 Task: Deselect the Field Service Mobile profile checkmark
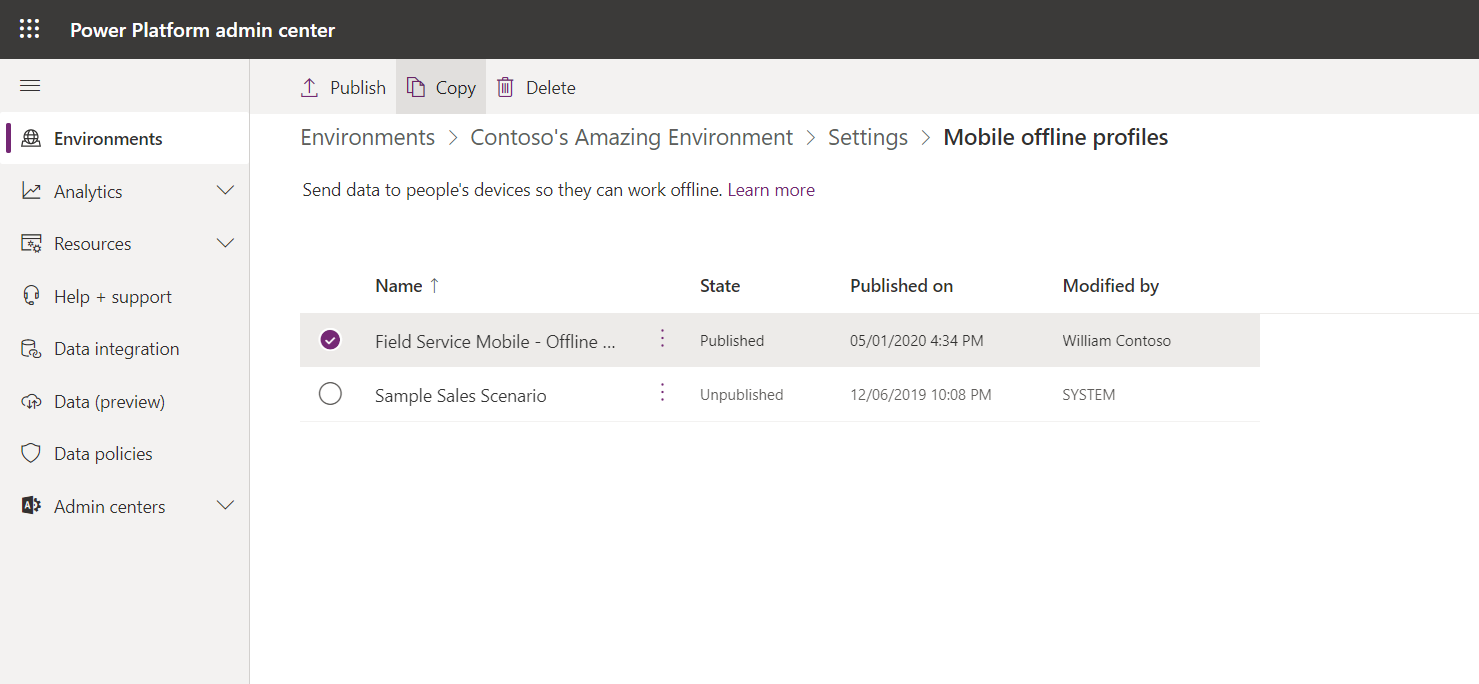(x=330, y=340)
